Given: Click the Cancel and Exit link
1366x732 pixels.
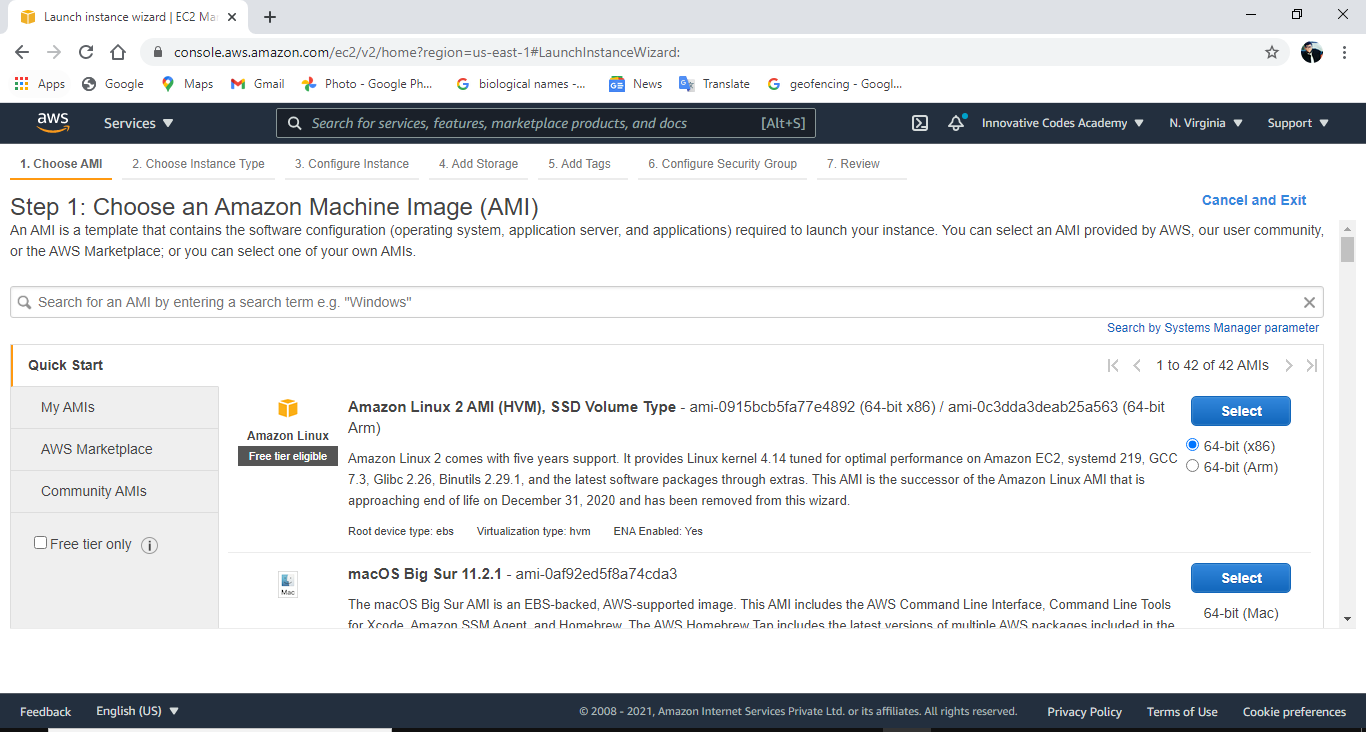Looking at the screenshot, I should click(1254, 200).
